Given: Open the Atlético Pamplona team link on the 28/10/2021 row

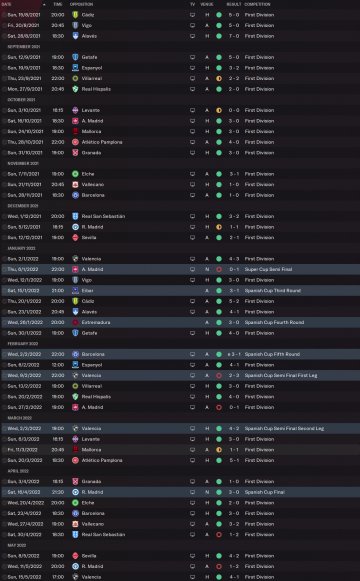Looking at the screenshot, I should tap(102, 142).
